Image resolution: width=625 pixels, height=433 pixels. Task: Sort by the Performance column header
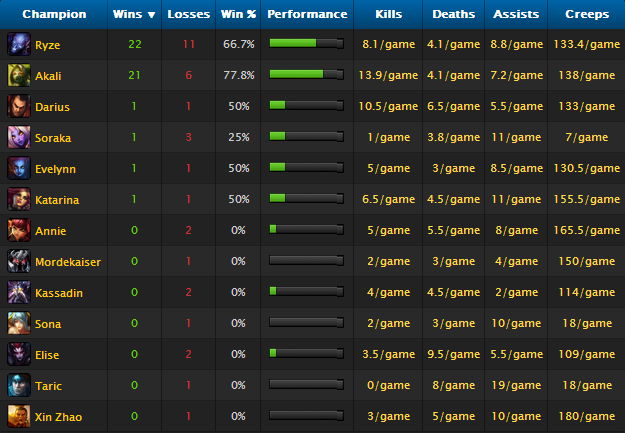[307, 14]
